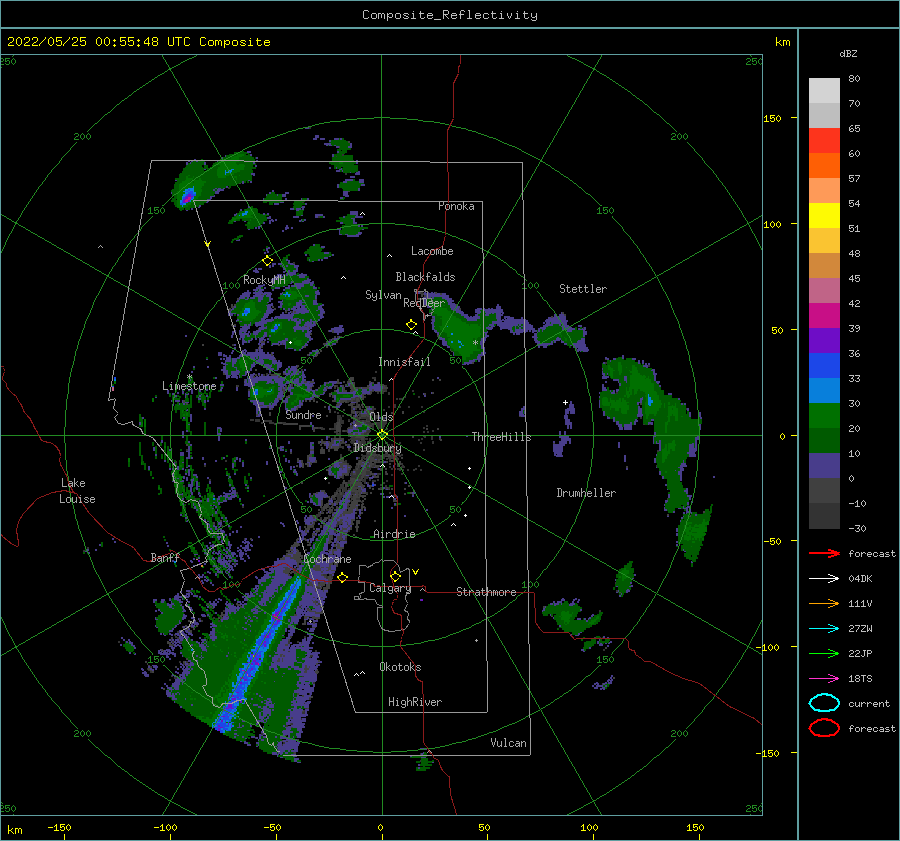Select the orange 111V arrow symbol
900x841 pixels.
824,603
